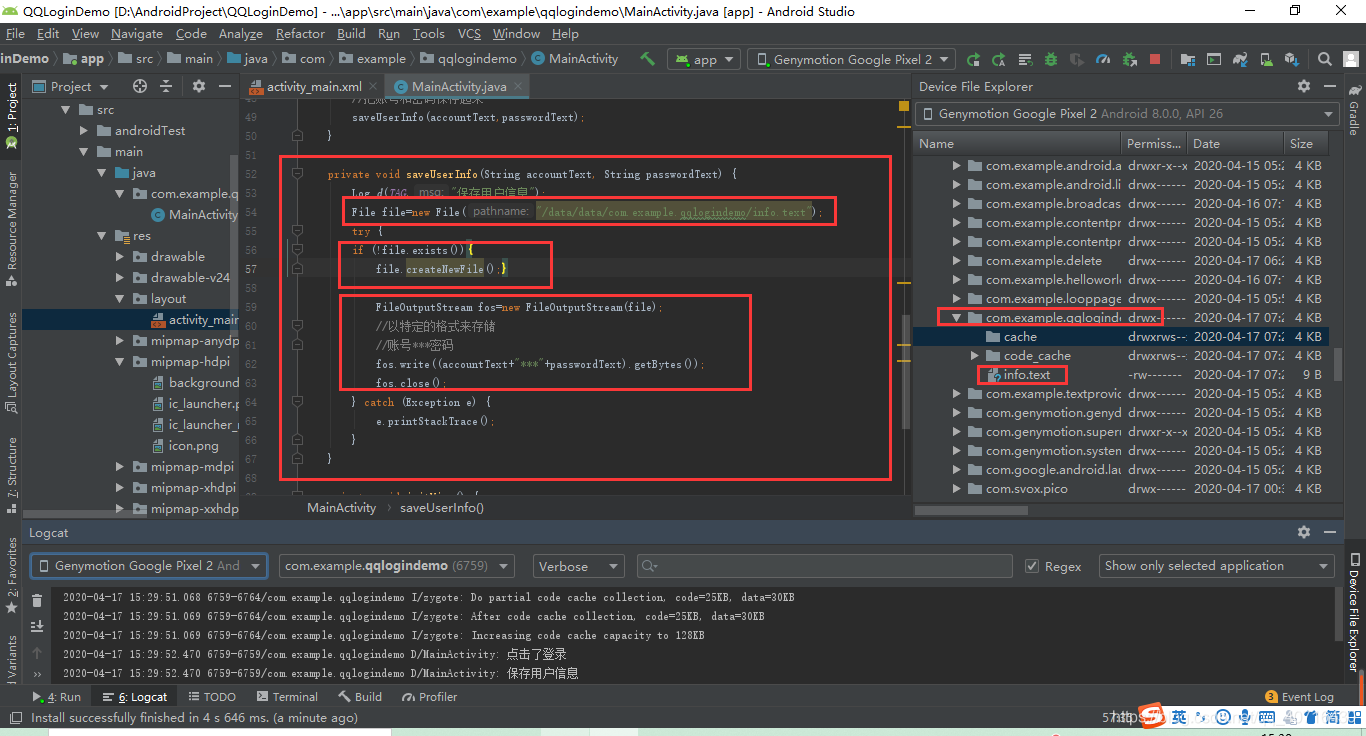Open the VCS menu
This screenshot has width=1366, height=736.
tap(469, 33)
